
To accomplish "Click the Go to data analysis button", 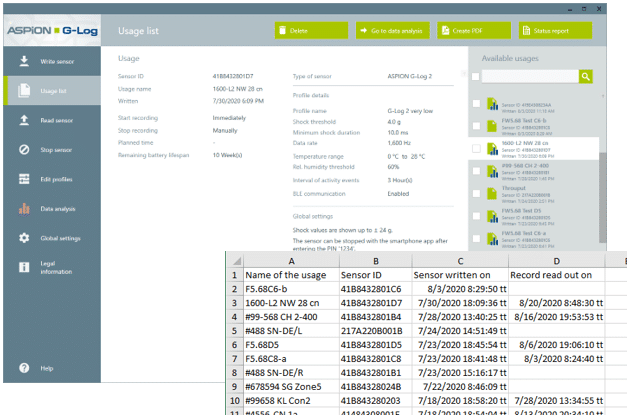I will pos(393,31).
